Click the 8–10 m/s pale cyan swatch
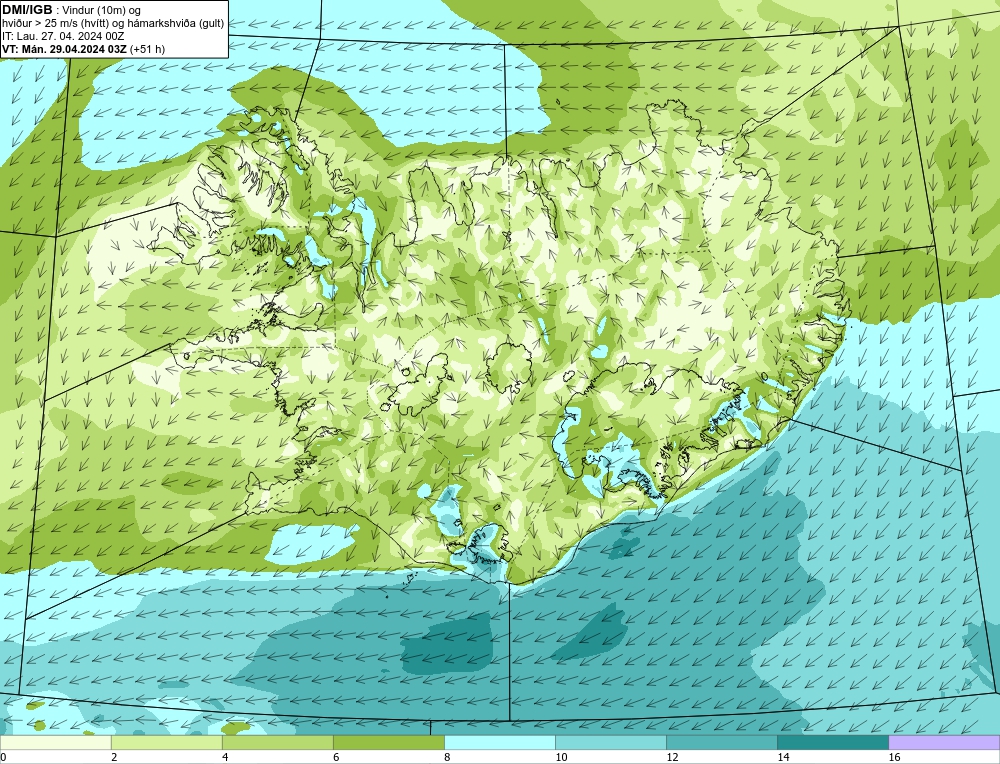 (x=499, y=742)
